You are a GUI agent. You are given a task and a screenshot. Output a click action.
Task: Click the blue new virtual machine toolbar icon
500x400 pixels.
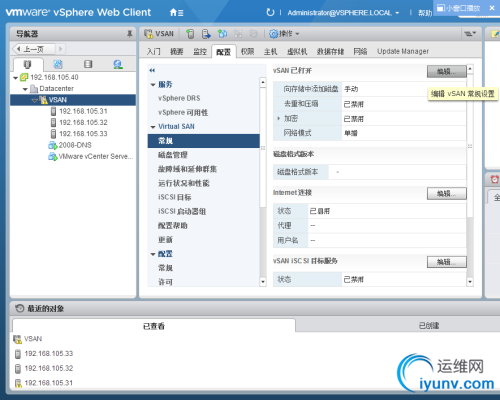point(222,34)
